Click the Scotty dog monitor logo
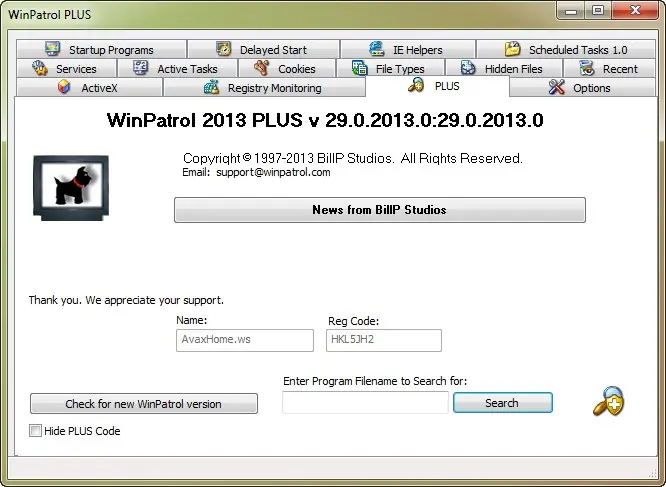Screen dimensions: 666x487 point(71,188)
